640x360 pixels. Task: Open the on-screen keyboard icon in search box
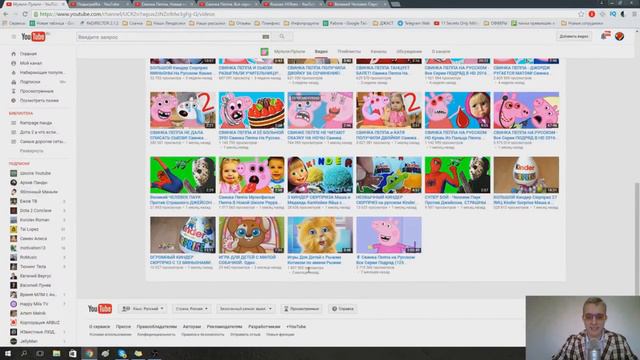(266, 37)
